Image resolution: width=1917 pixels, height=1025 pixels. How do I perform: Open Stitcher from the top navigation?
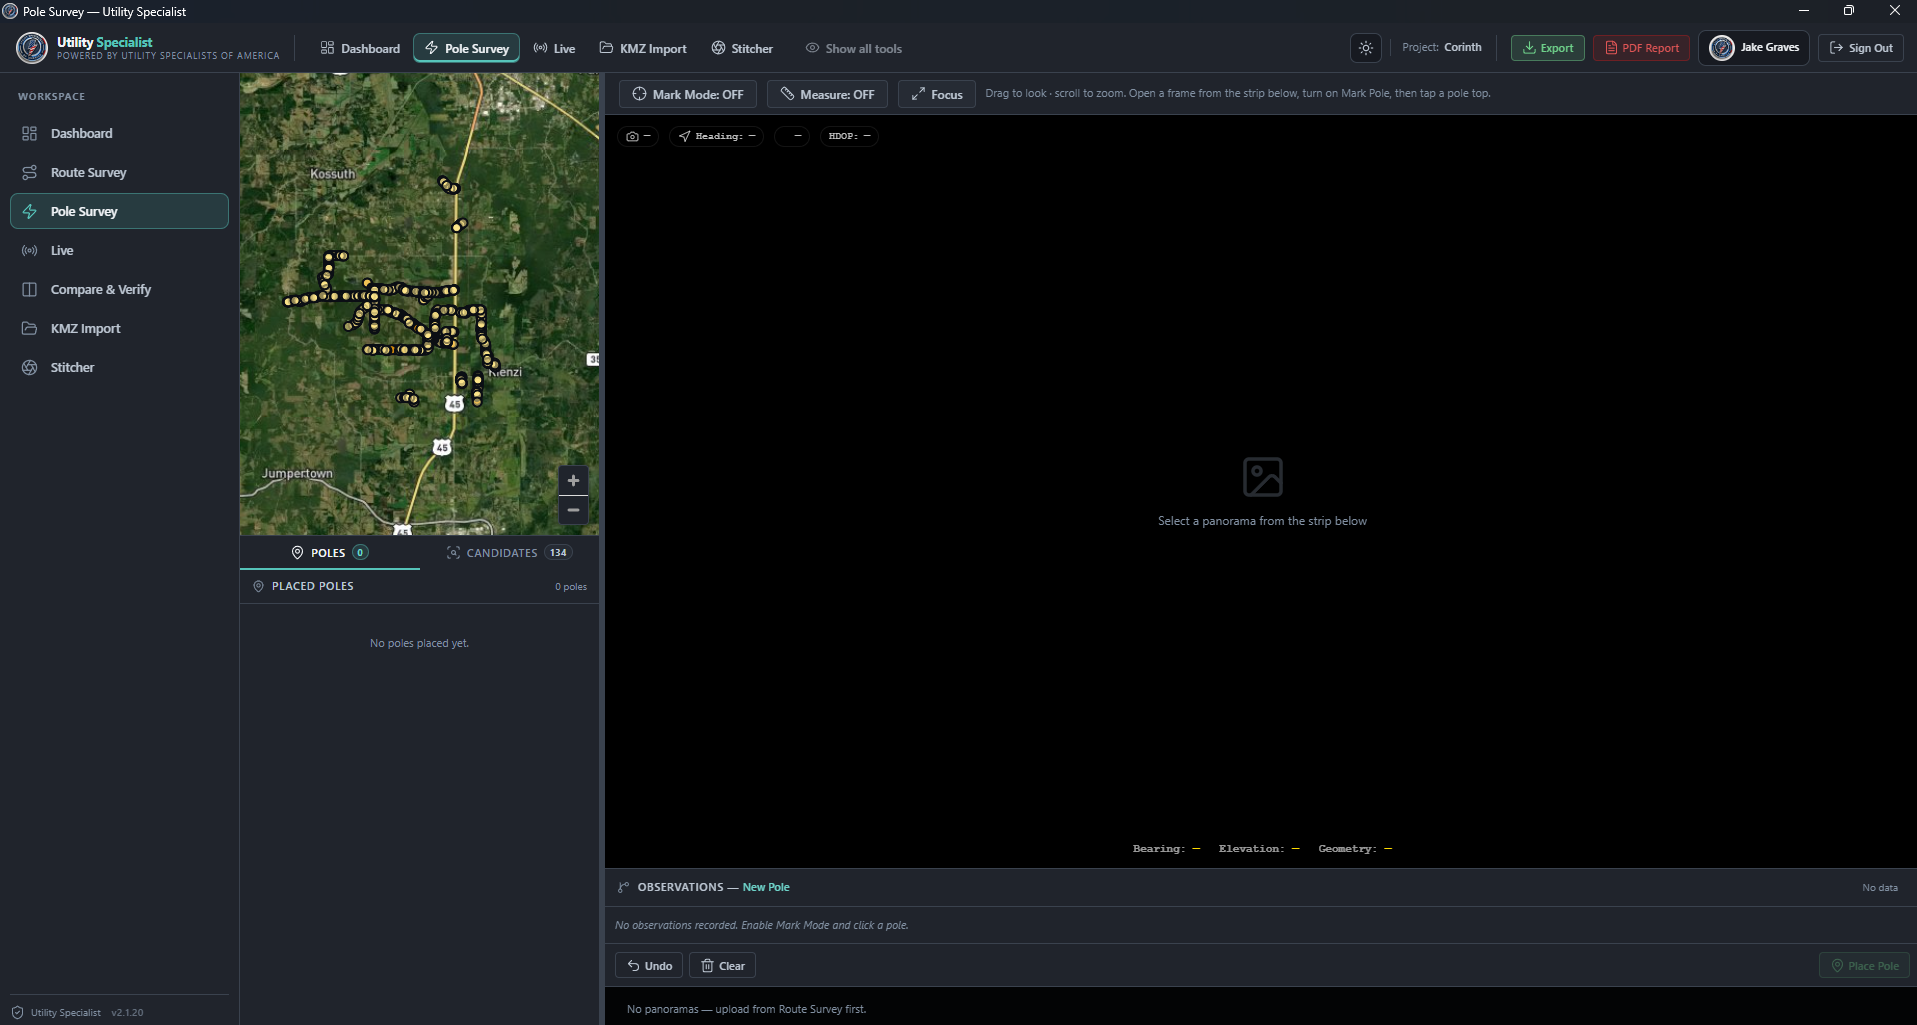click(742, 48)
